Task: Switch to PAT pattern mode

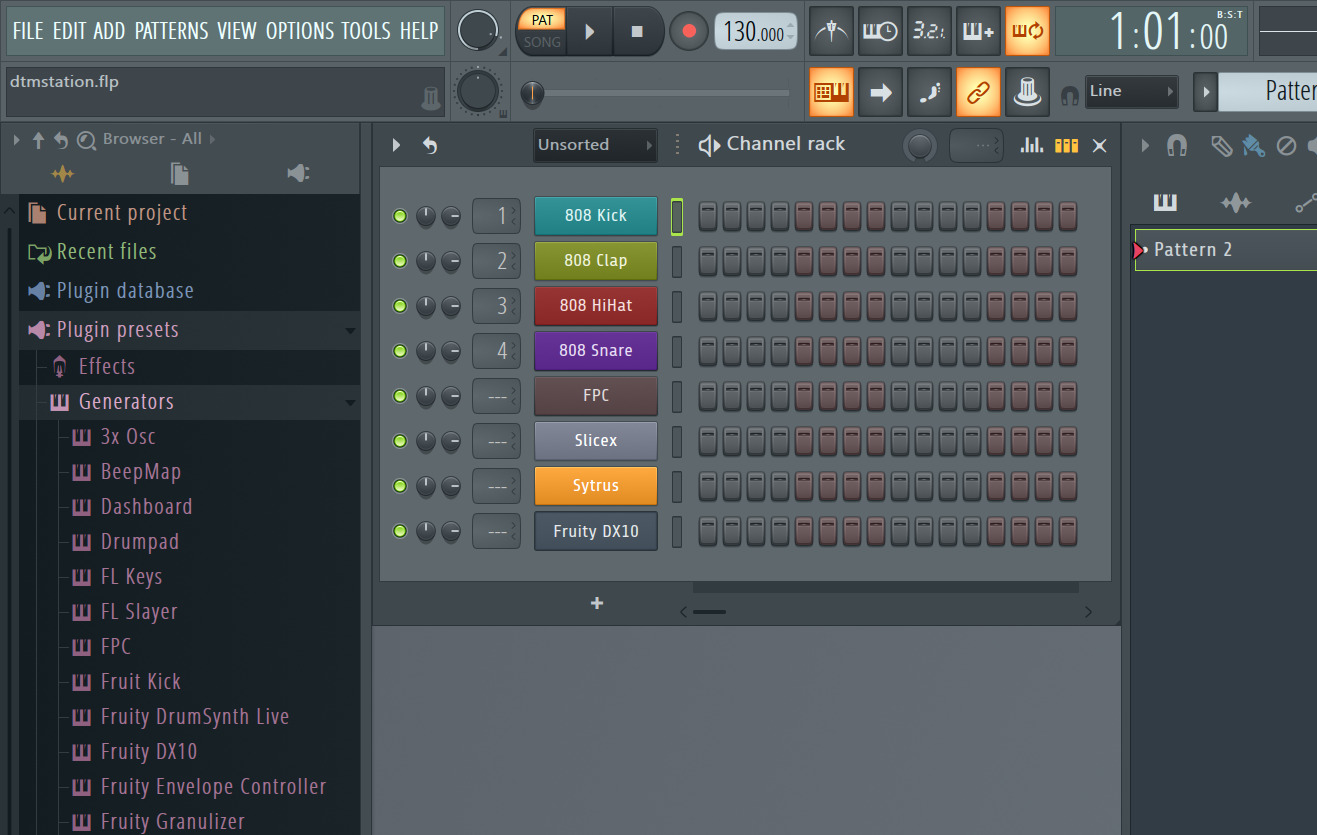Action: point(542,19)
